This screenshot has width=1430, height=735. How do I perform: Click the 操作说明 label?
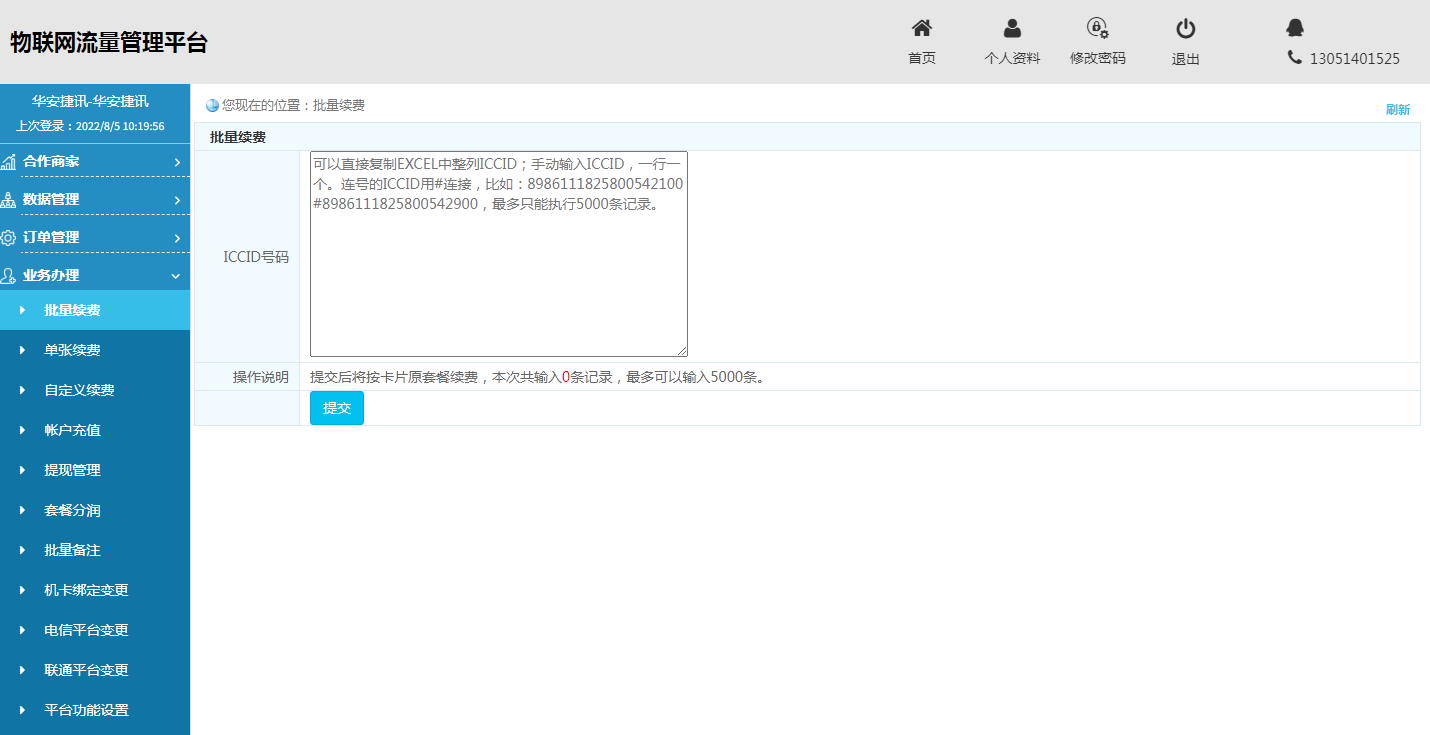coord(261,377)
